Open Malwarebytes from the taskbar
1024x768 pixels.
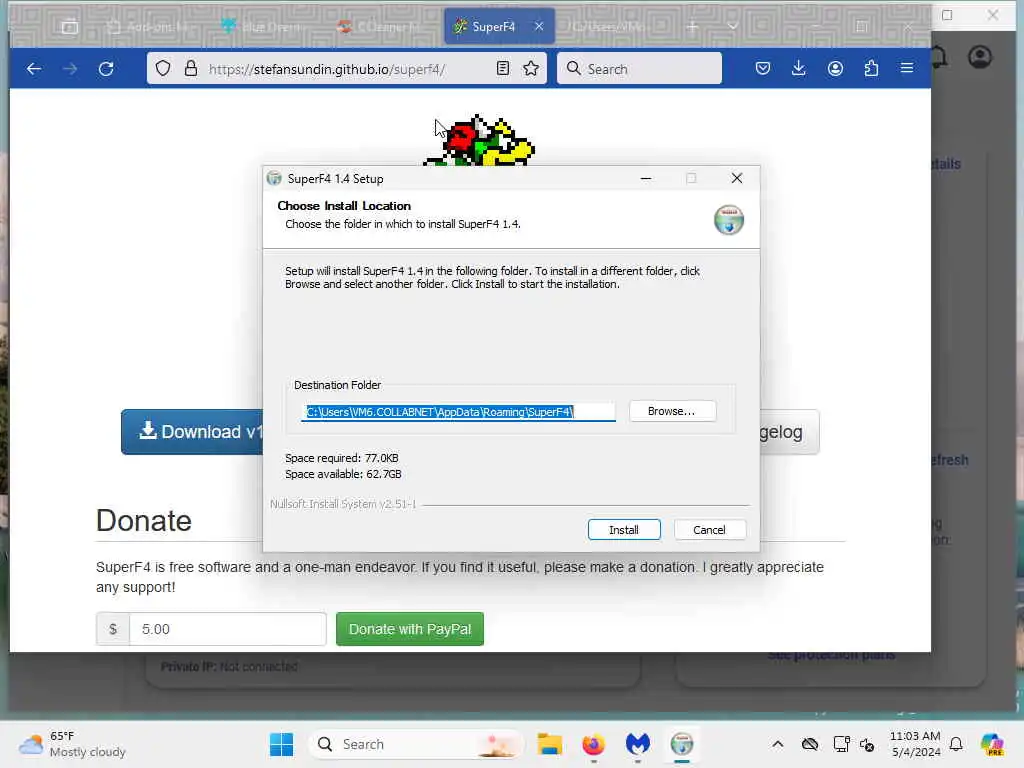click(x=637, y=744)
